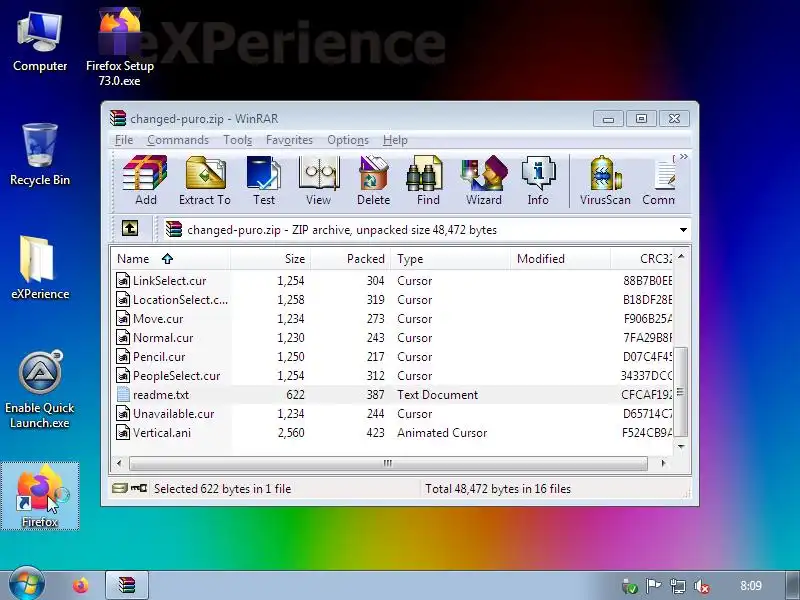This screenshot has width=800, height=600.
Task: Open the Options menu
Action: (x=348, y=140)
